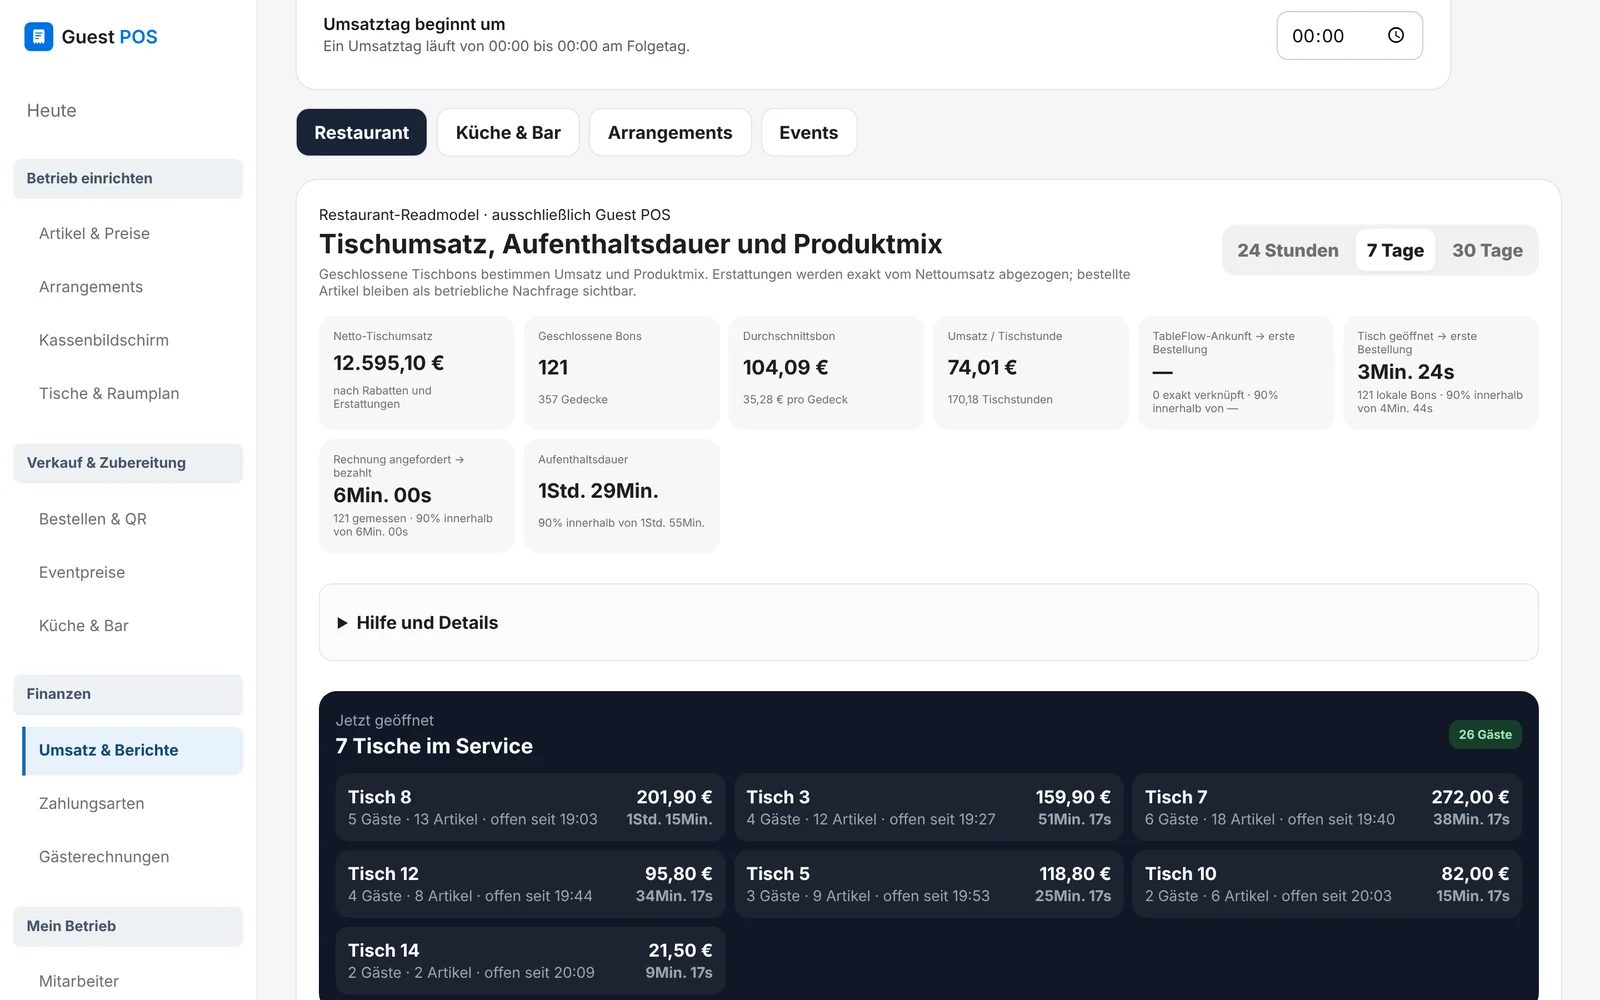Click the Durchschnittsbon value 104,09 €
This screenshot has width=1600, height=1000.
tap(785, 367)
